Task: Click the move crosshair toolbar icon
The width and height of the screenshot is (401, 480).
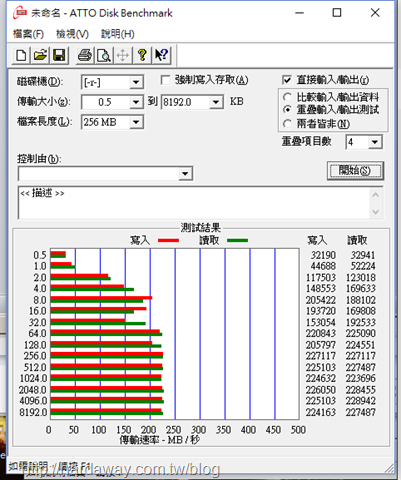Action: coord(123,55)
